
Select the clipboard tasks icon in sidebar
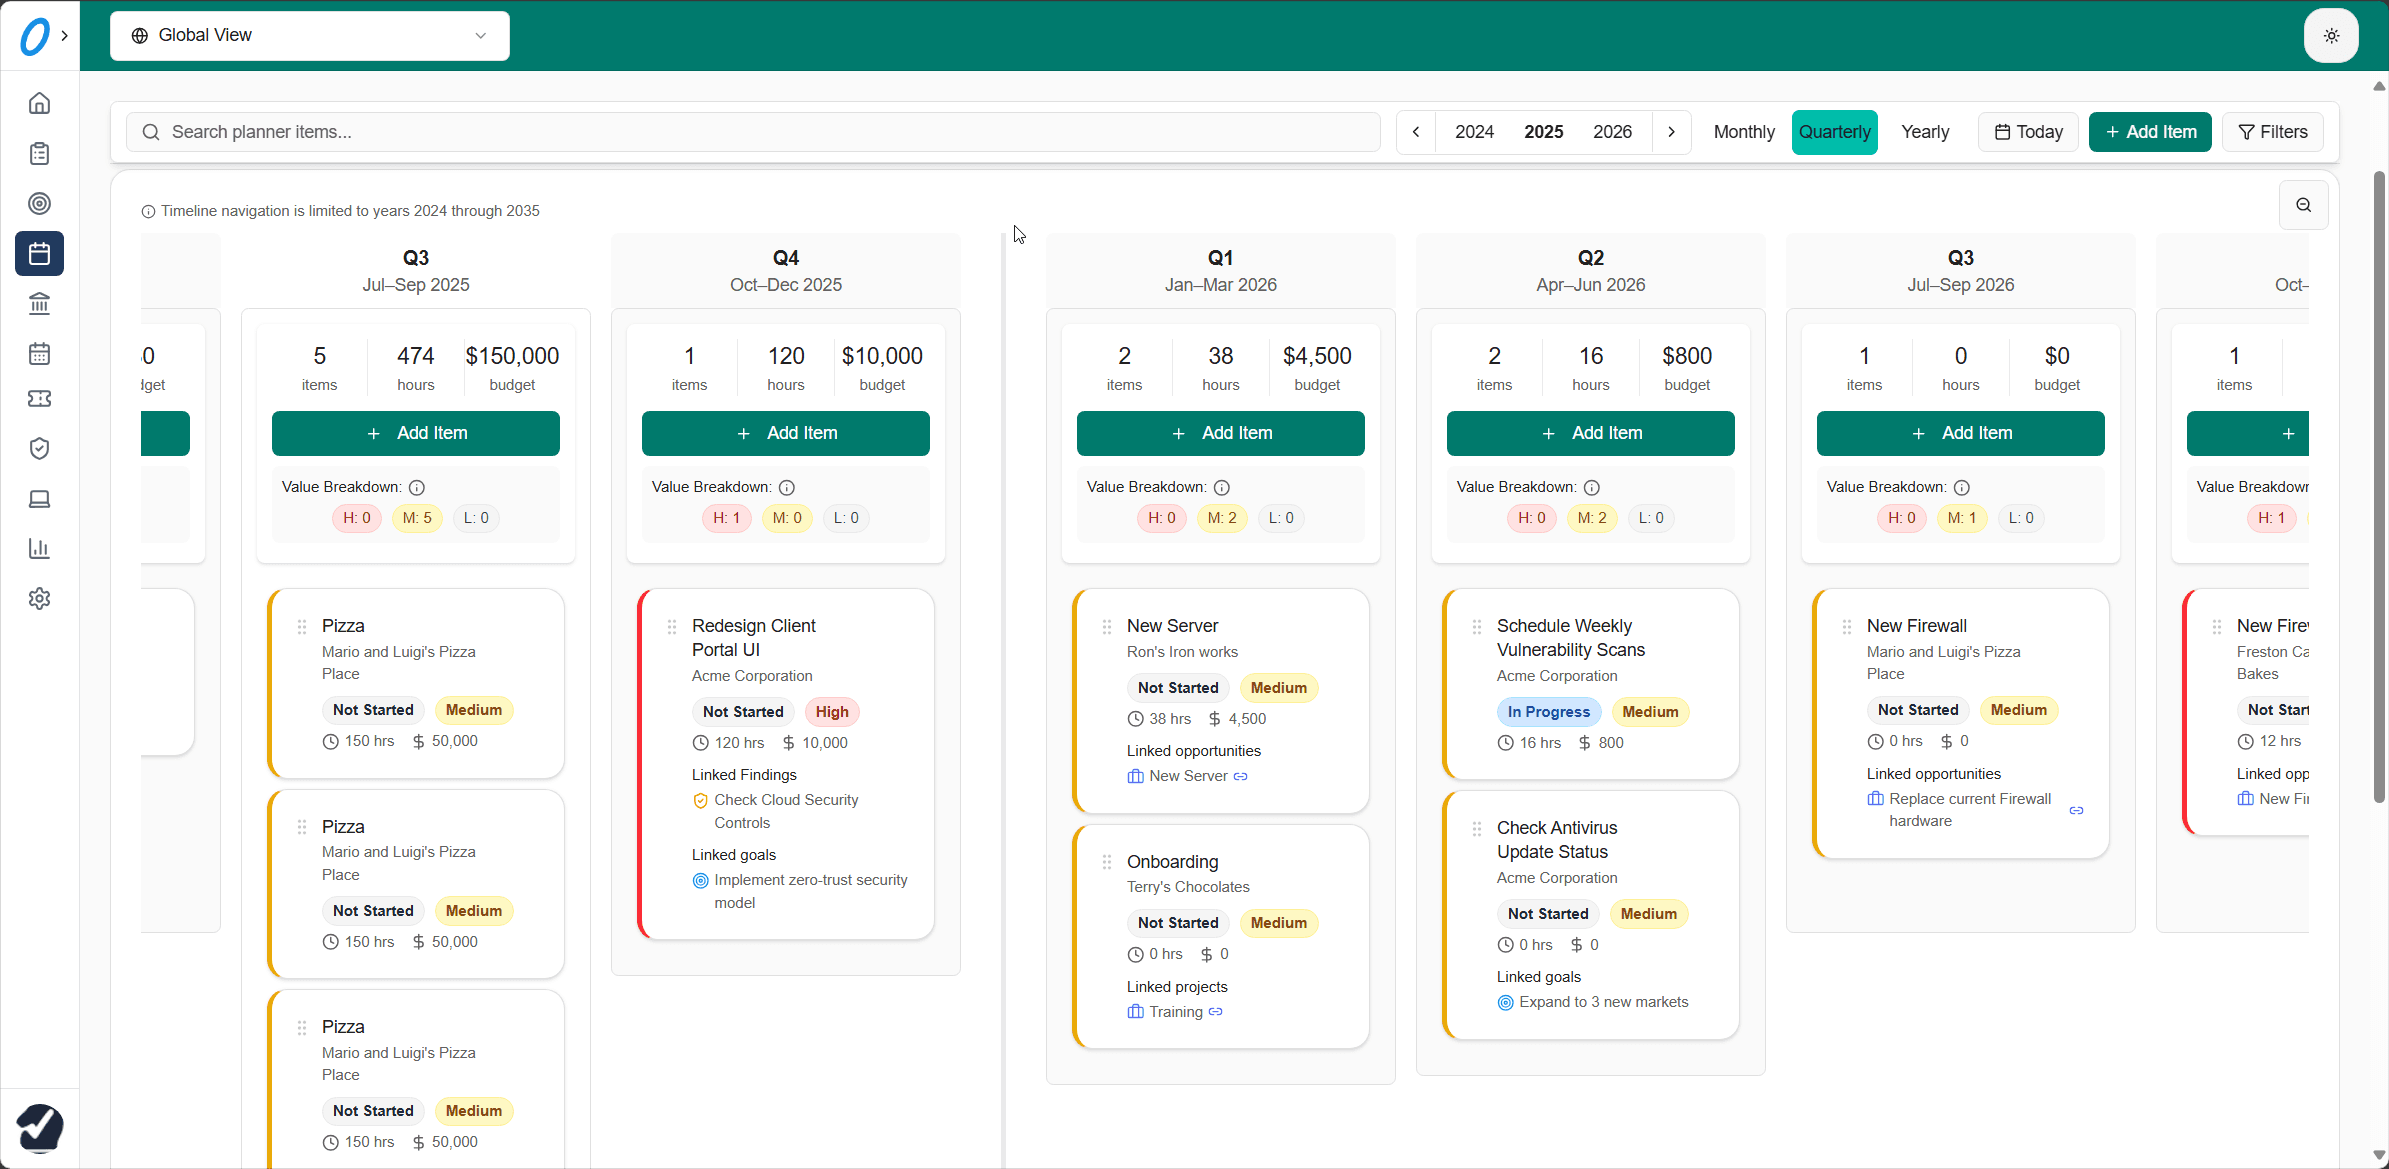tap(39, 153)
